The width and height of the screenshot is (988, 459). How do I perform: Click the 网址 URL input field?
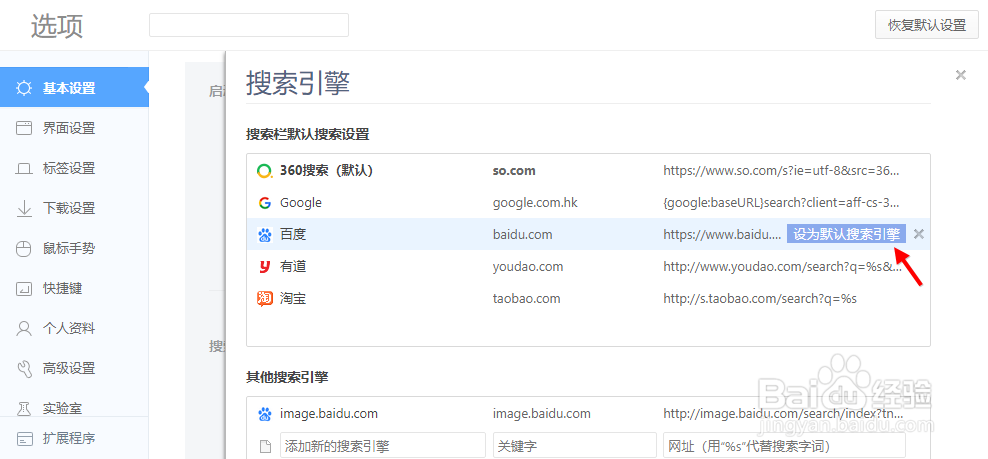pos(784,446)
